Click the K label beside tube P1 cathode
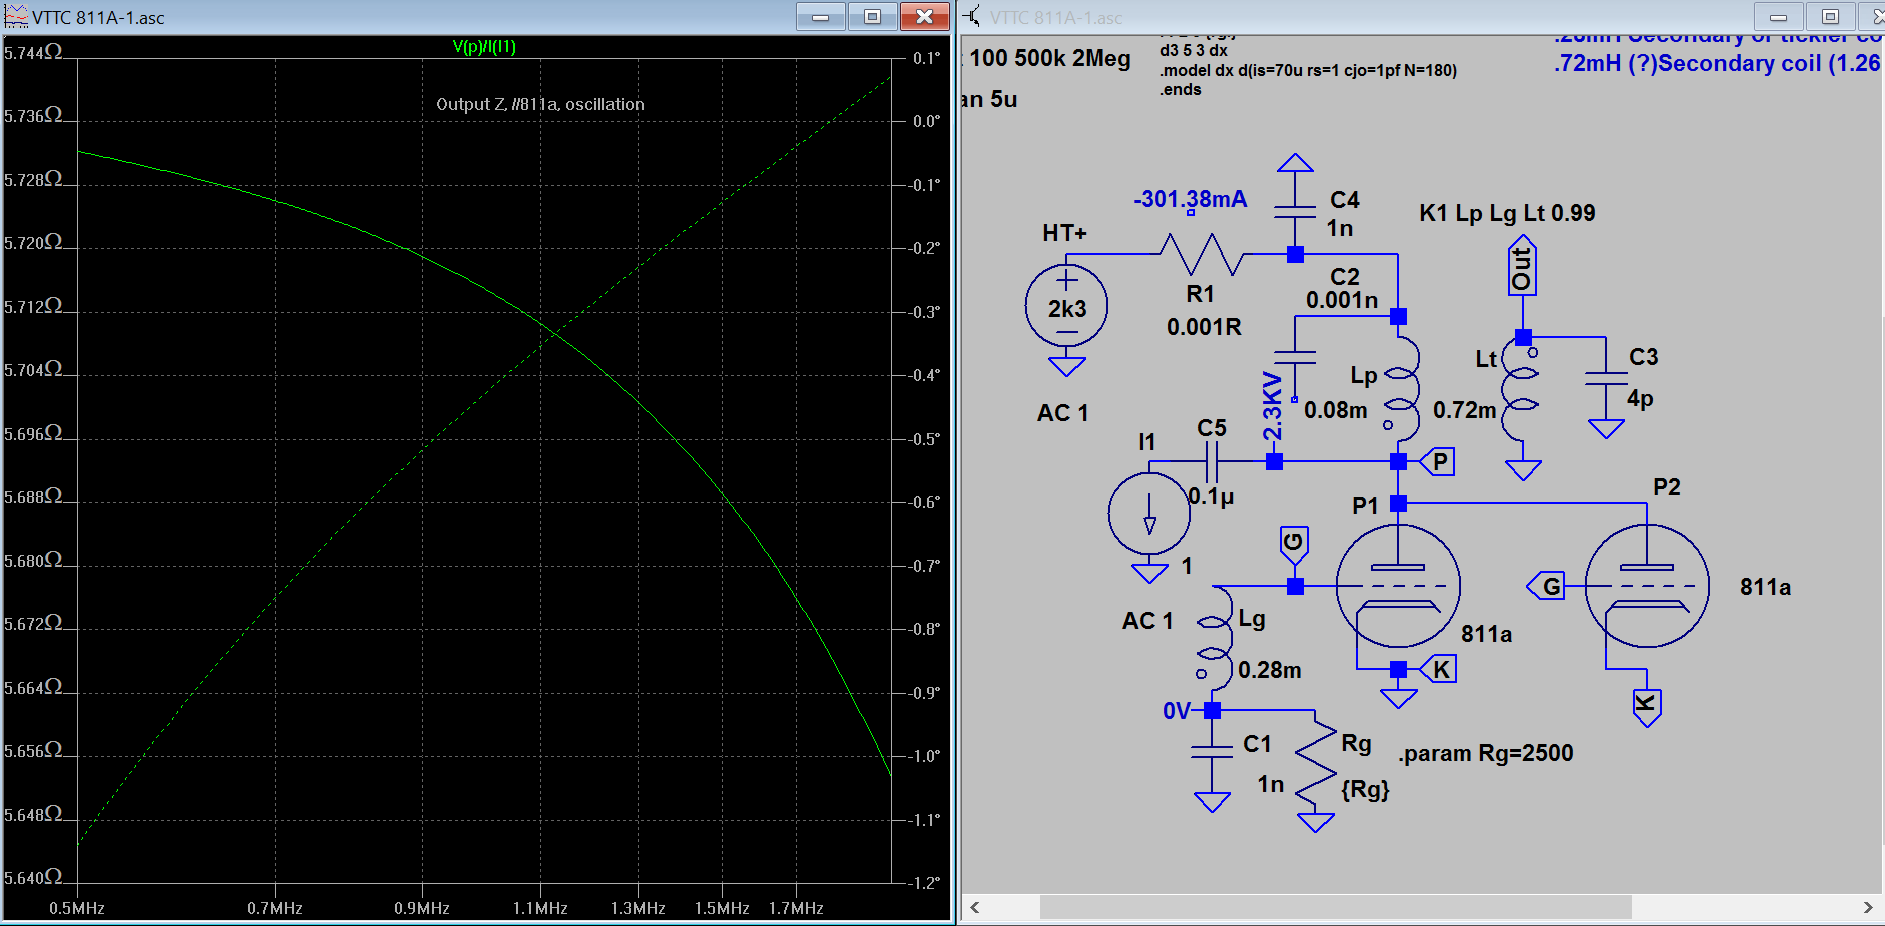Image resolution: width=1885 pixels, height=926 pixels. pos(1439,669)
